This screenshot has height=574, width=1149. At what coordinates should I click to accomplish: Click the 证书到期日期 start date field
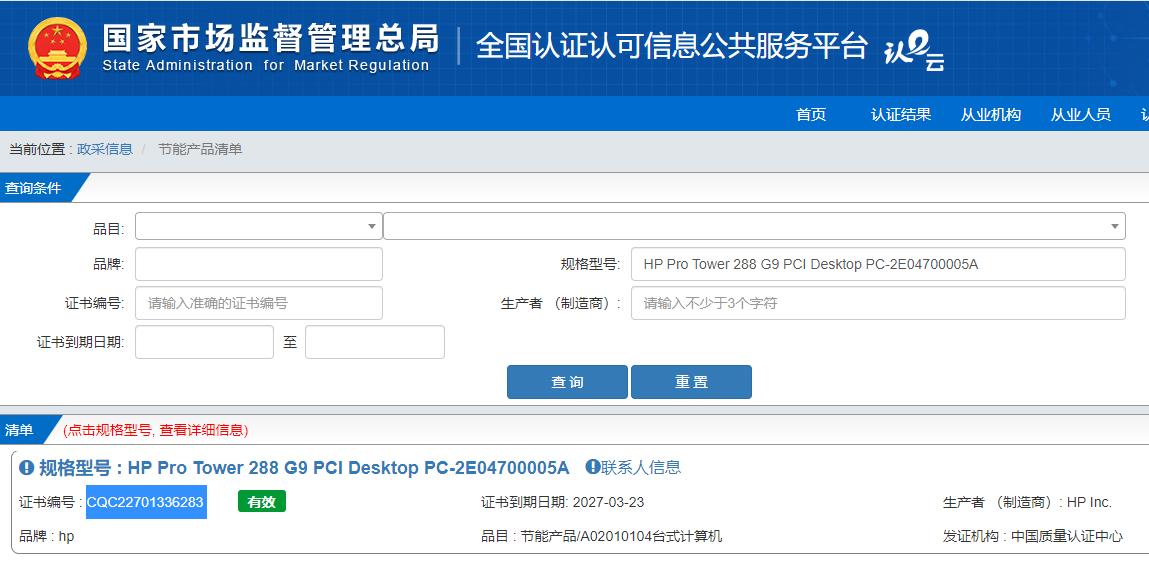[x=204, y=342]
